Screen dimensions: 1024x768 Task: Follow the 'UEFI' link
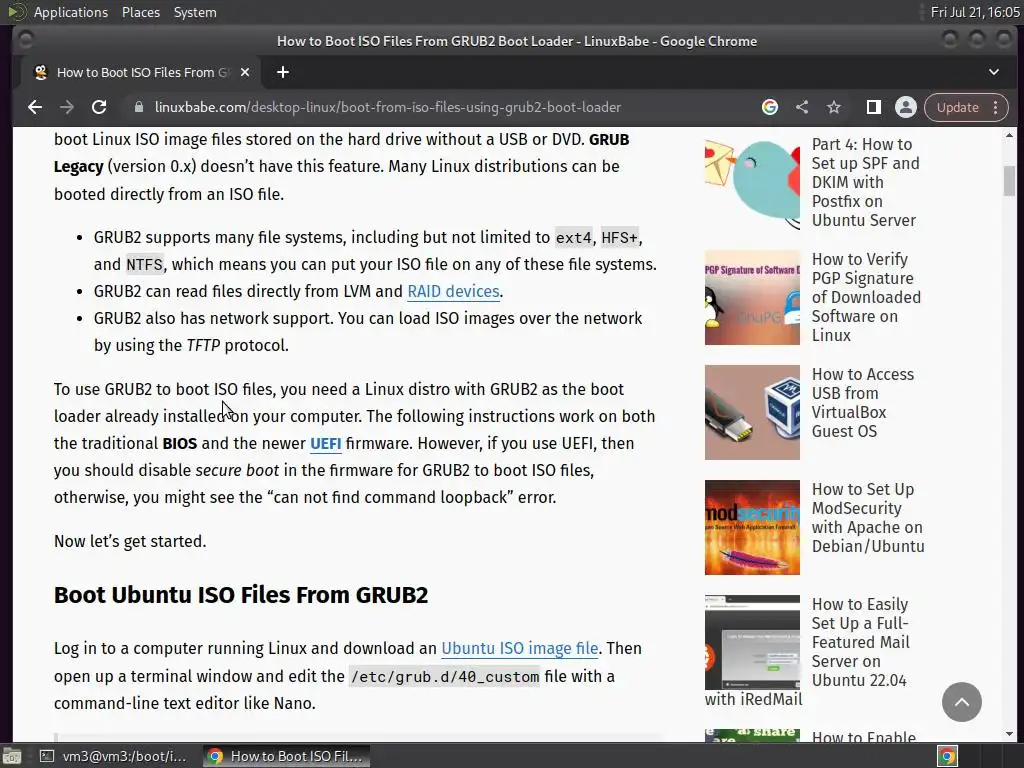tap(325, 443)
